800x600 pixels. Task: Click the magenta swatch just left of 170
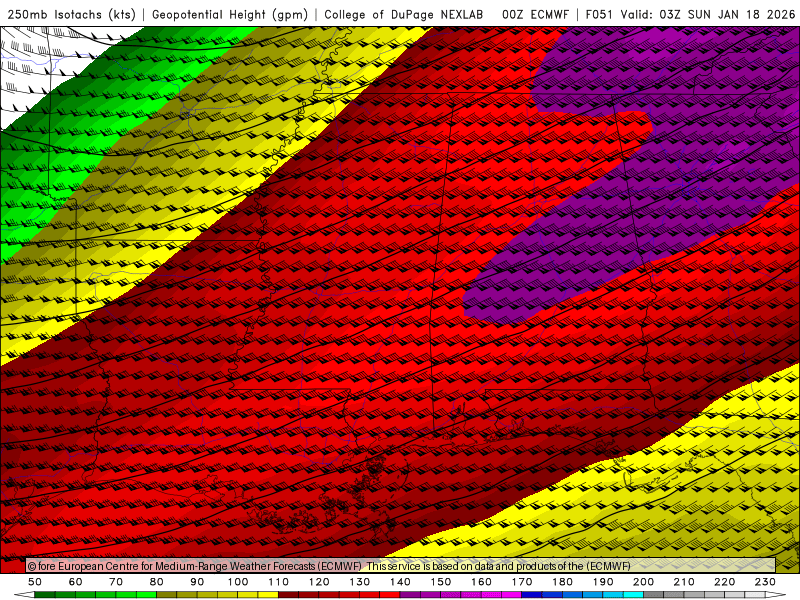coord(512,595)
